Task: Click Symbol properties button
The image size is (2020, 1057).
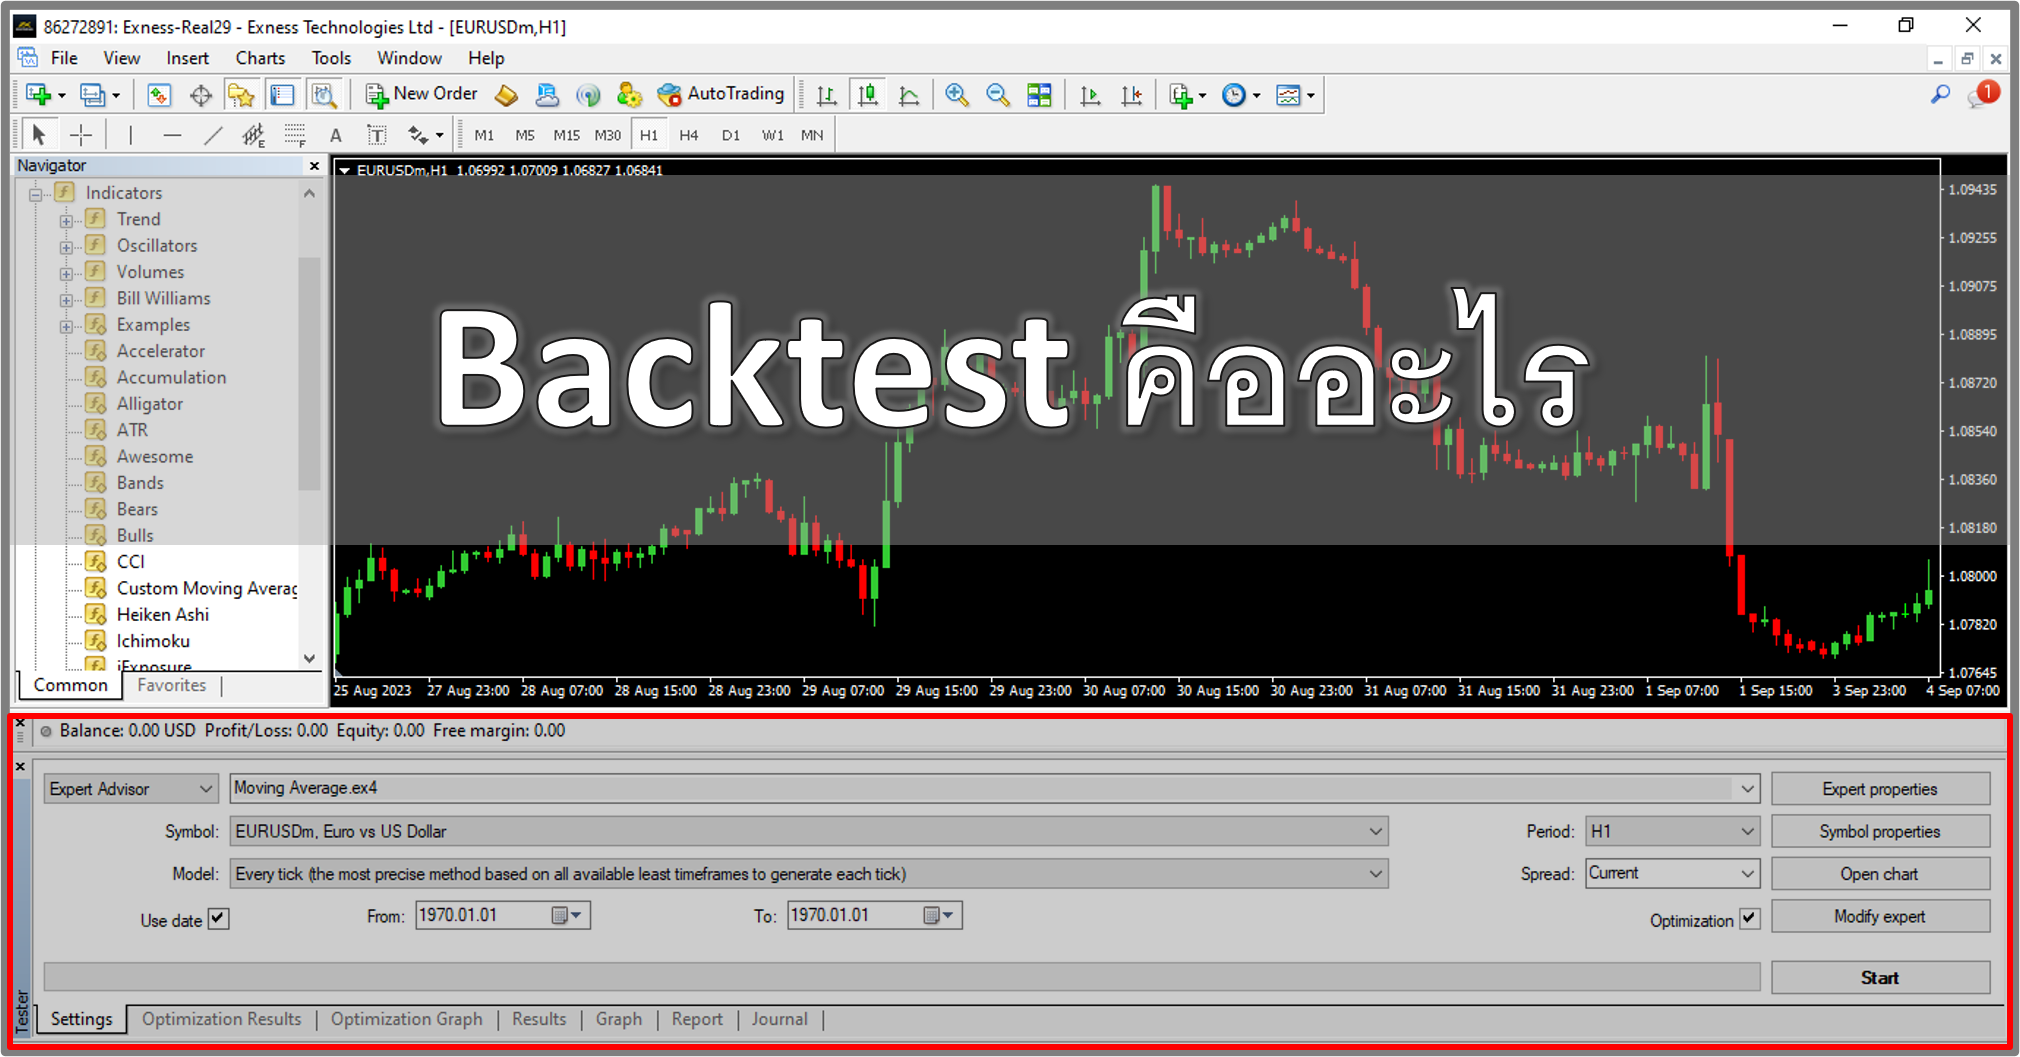Action: [1880, 831]
